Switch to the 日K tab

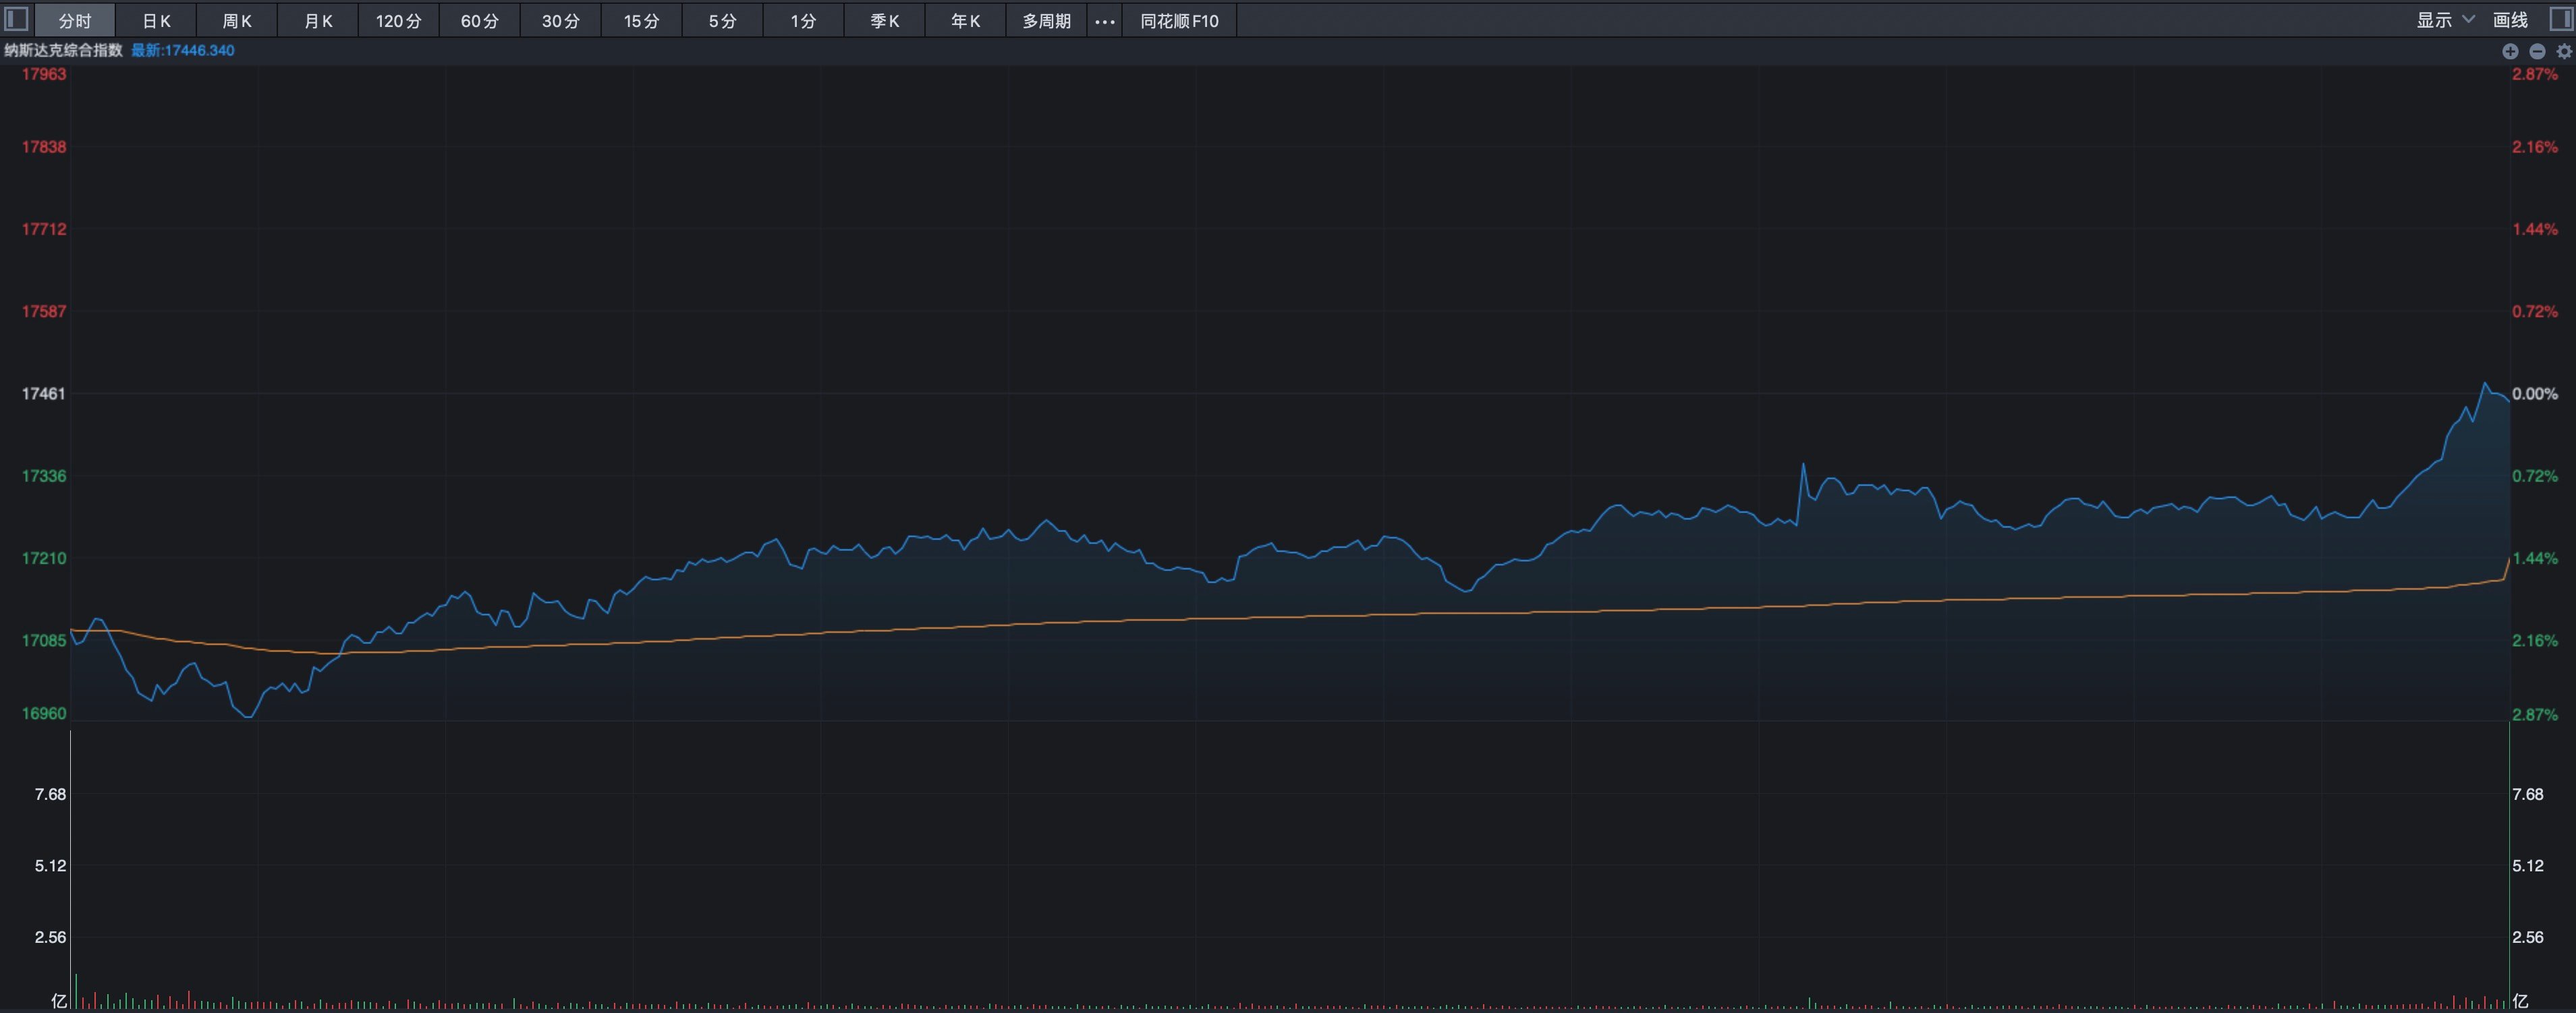point(156,21)
